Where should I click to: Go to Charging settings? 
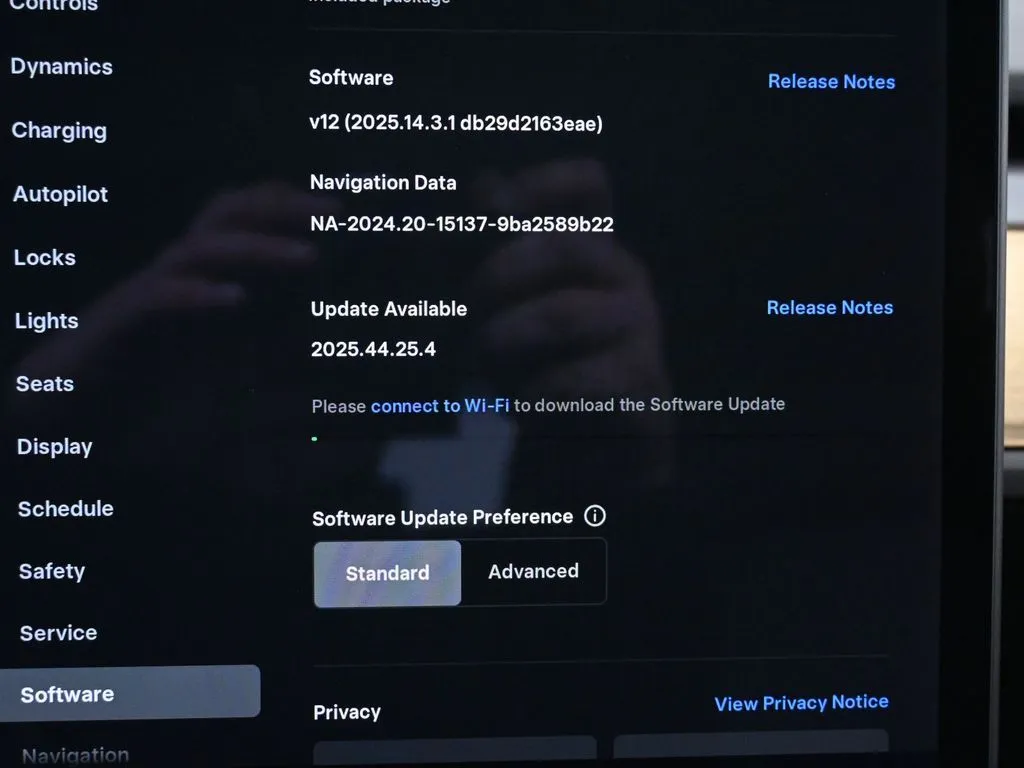(59, 131)
